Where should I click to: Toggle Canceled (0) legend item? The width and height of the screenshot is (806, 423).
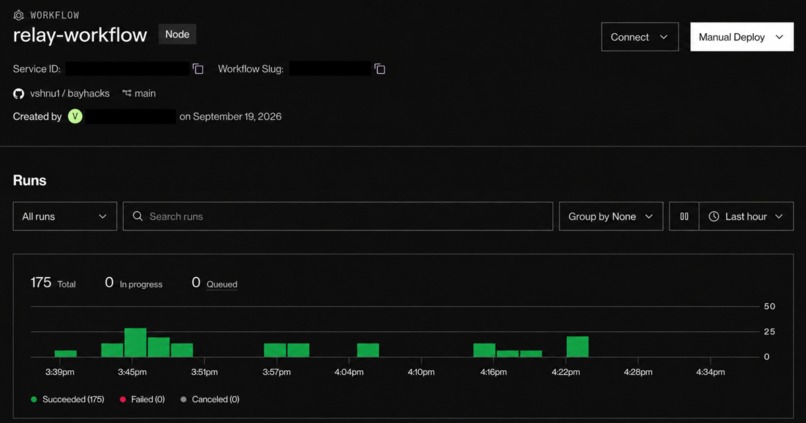210,399
